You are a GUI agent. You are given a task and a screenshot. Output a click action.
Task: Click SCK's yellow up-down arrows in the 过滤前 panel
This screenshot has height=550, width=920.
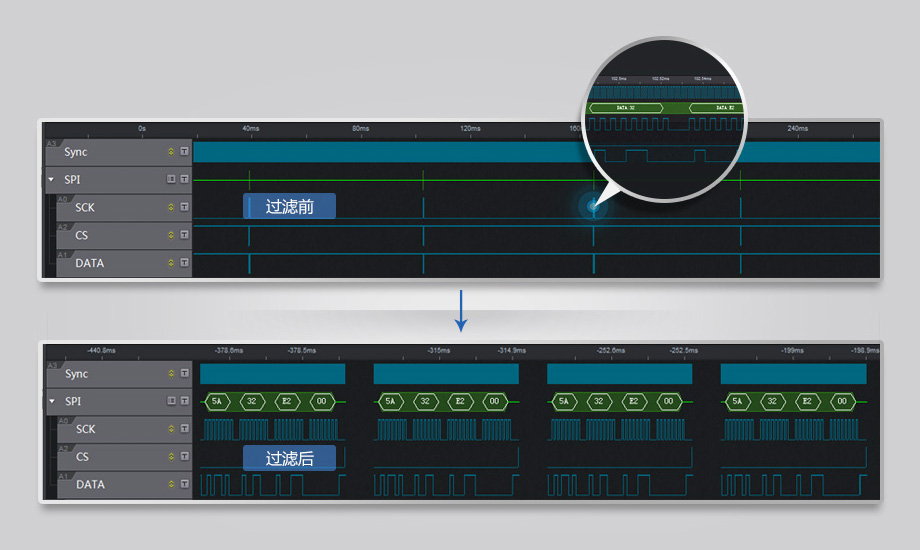tap(171, 207)
